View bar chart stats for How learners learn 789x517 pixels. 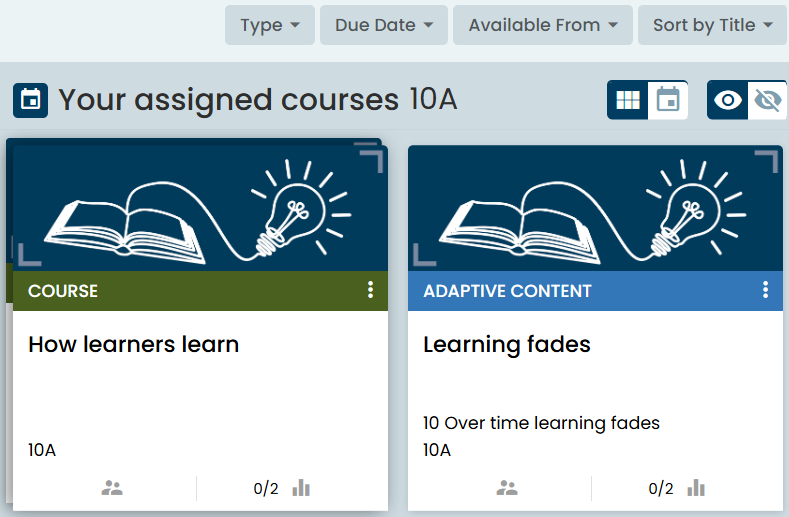pyautogui.click(x=301, y=488)
